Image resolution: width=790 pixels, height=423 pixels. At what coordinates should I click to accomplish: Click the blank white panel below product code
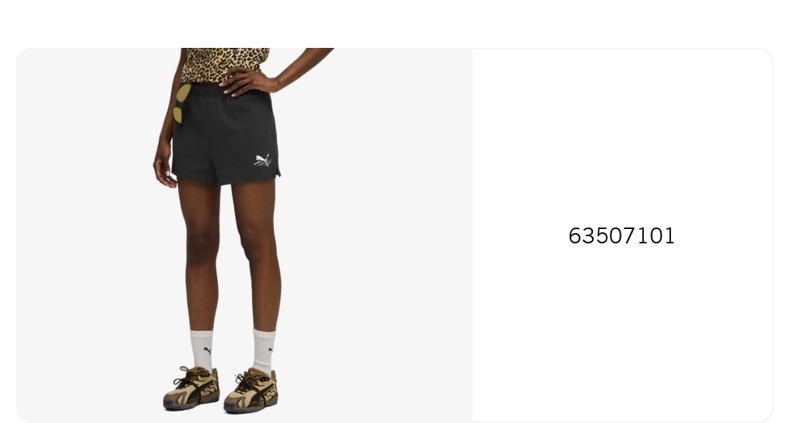622,332
